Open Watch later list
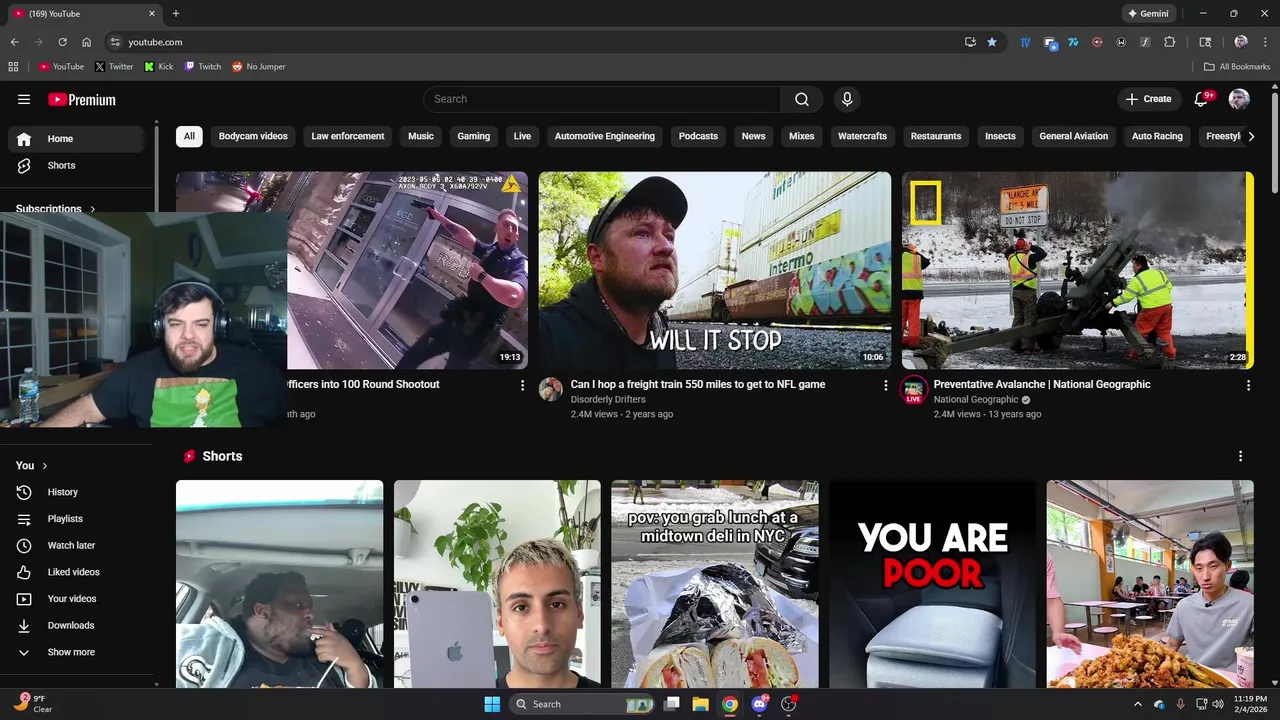The image size is (1280, 720). [x=76, y=545]
